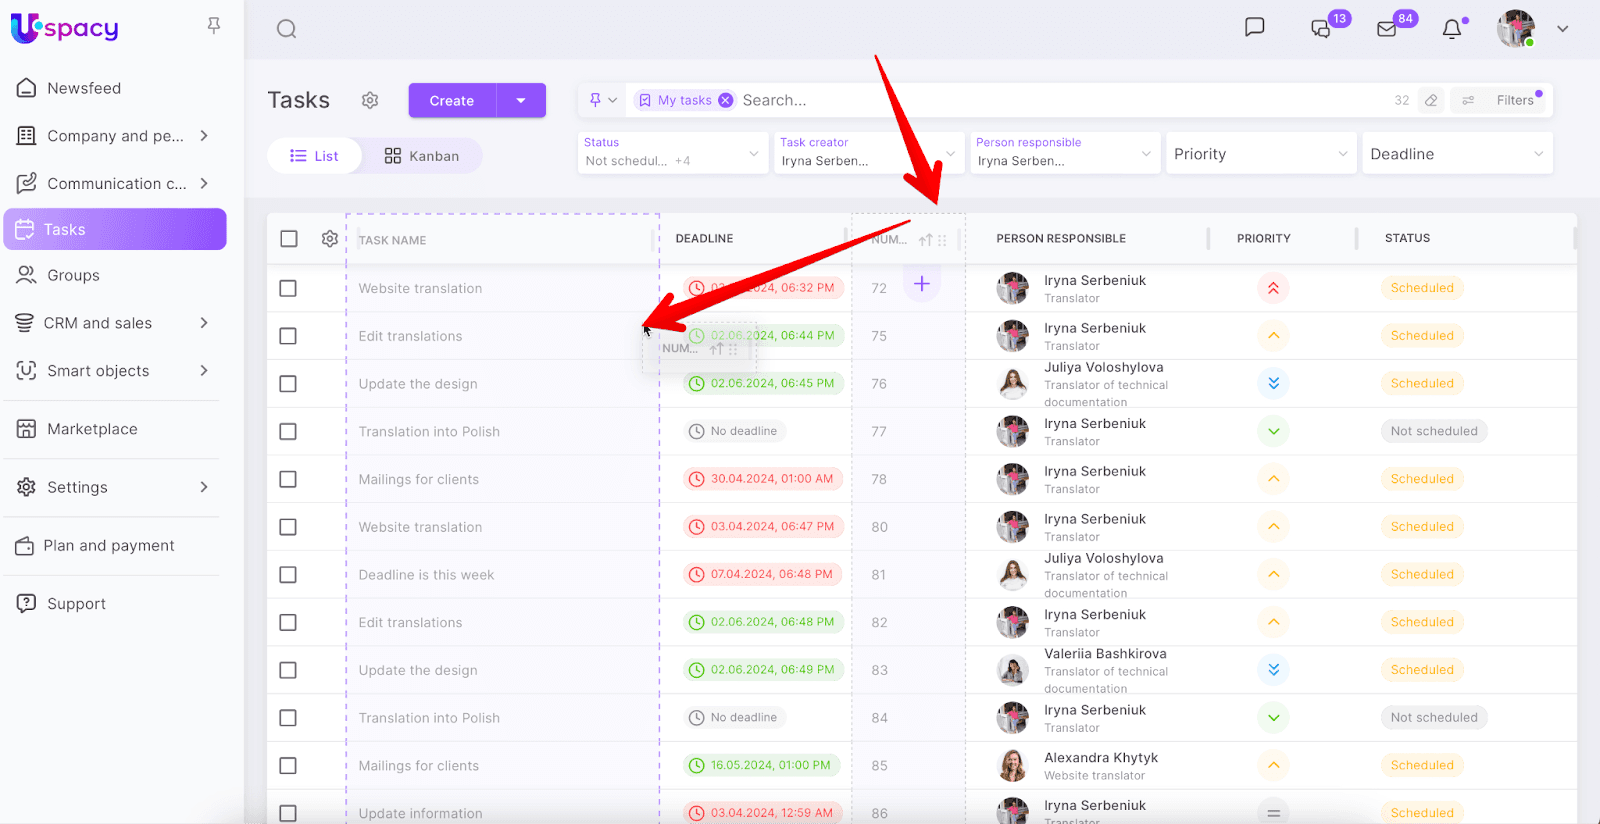Toggle the select-all tasks checkbox
Screen dimensions: 1600x824
[x=289, y=239]
